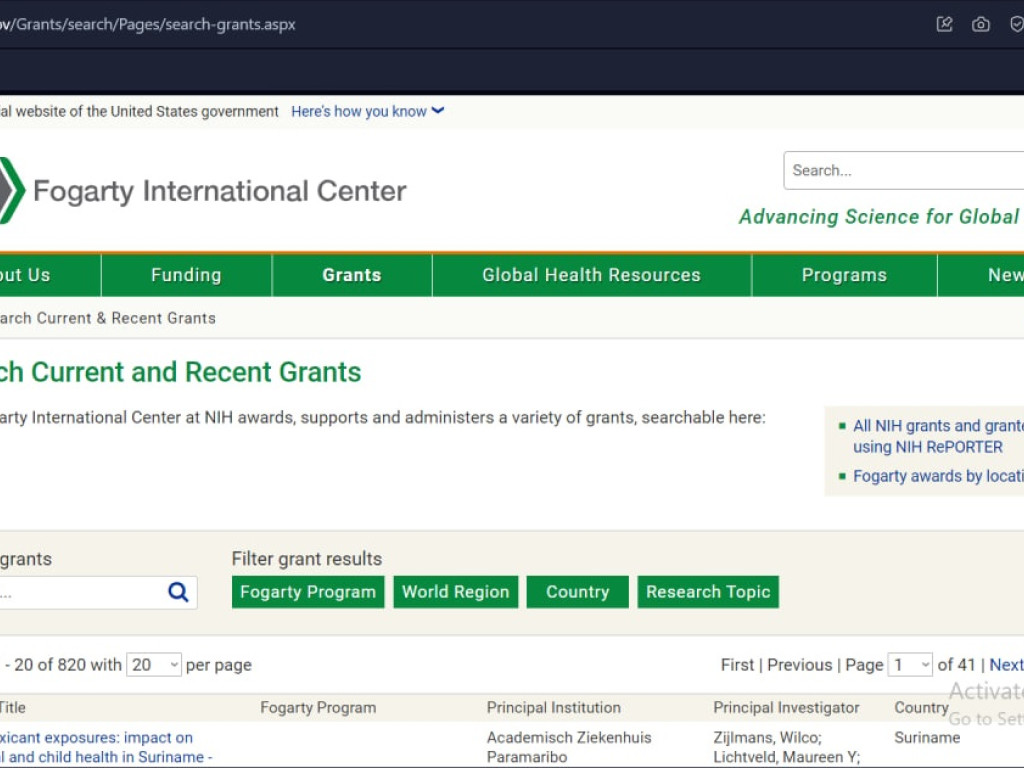
Task: Open the About Us menu item
Action: (50, 275)
